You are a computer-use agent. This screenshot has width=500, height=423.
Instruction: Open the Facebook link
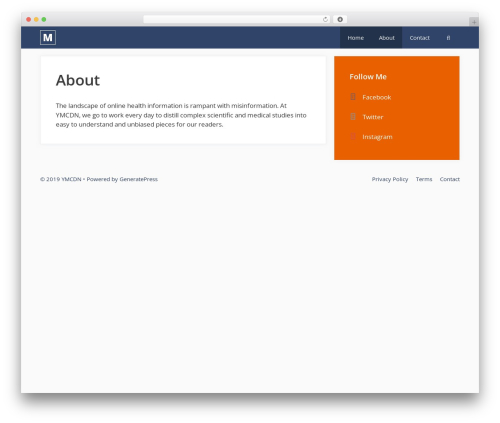[x=377, y=97]
